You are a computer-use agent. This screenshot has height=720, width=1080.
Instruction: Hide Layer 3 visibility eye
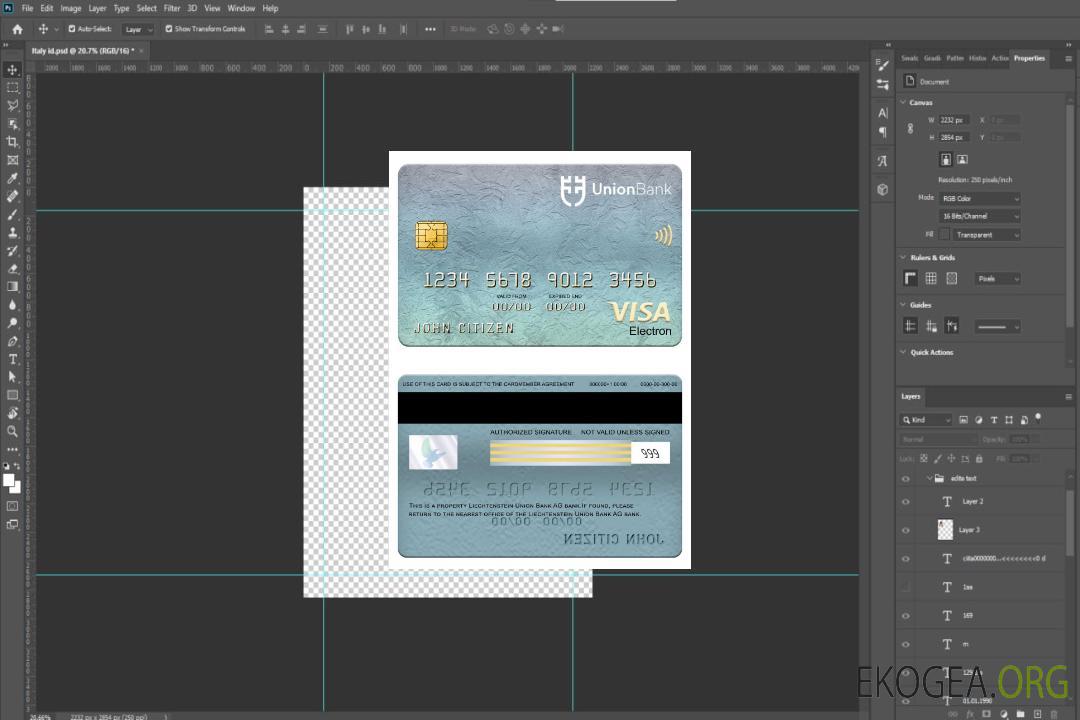tap(906, 531)
